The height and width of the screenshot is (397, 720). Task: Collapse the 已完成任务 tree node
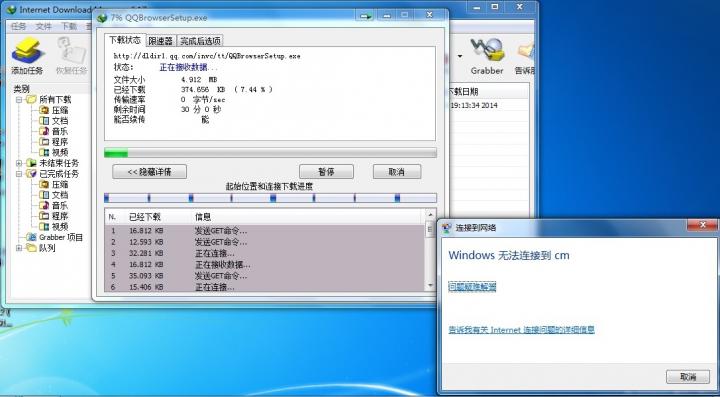[19, 174]
